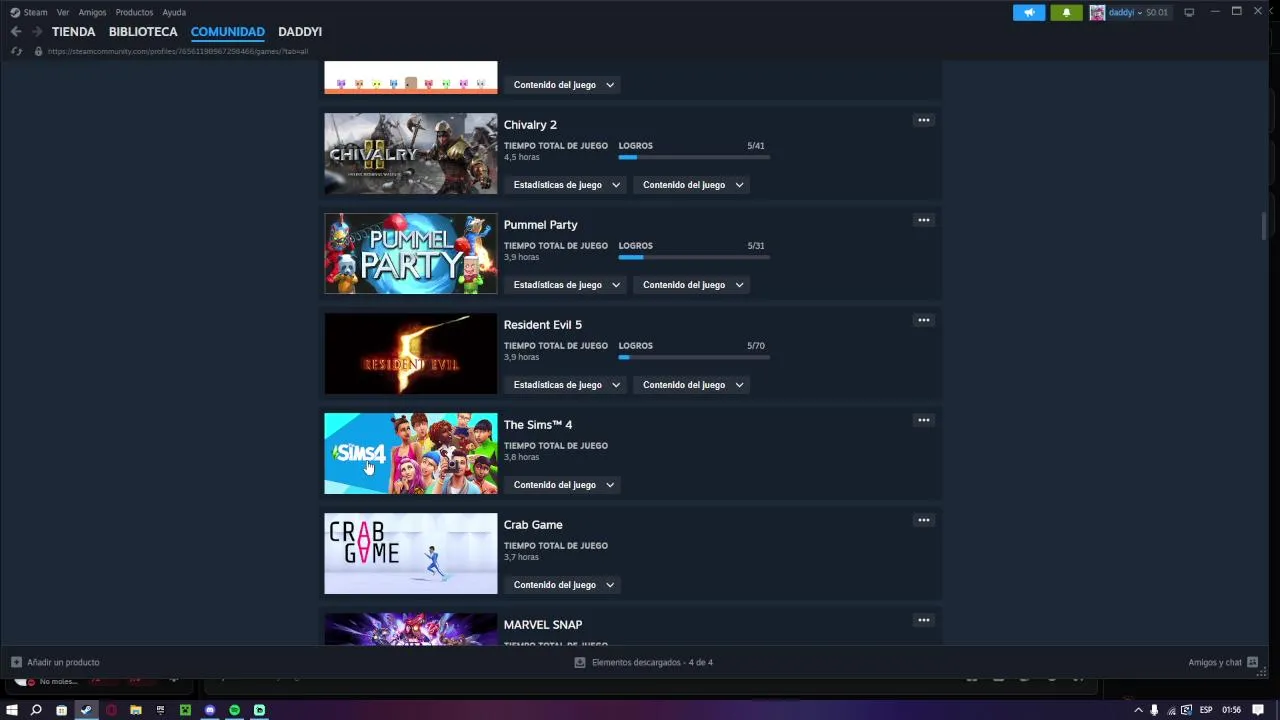Go forward with the navigation arrow
Screen dimensions: 1280x720
tap(37, 32)
